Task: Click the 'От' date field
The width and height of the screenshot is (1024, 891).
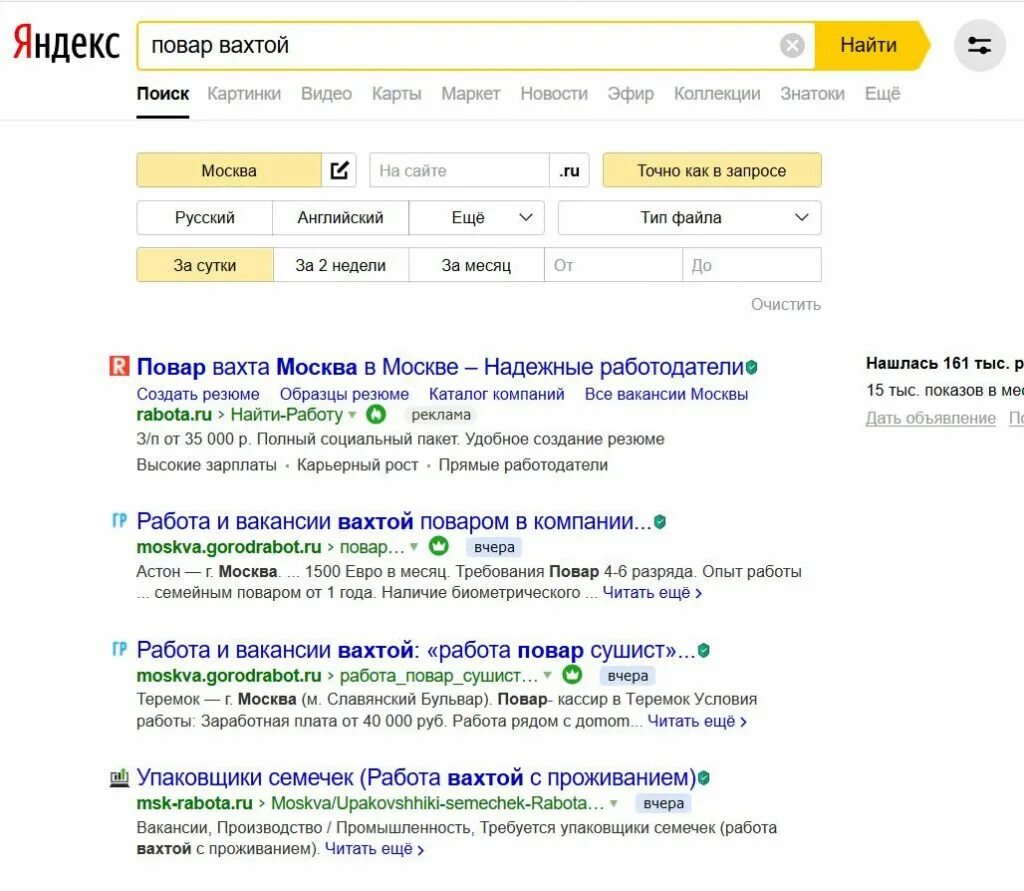Action: [613, 265]
